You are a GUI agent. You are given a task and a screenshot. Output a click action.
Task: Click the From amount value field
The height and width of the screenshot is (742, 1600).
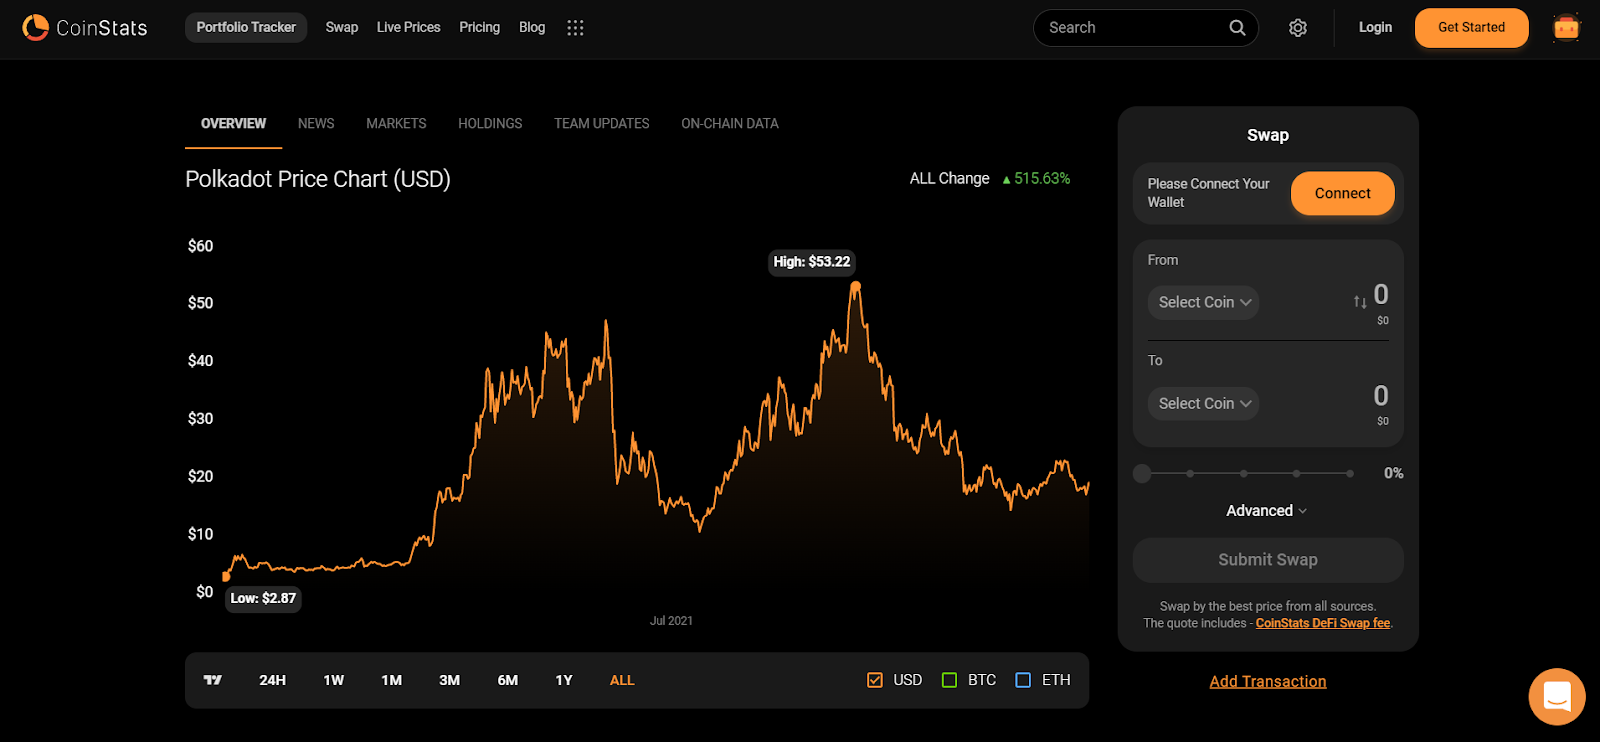click(x=1381, y=294)
